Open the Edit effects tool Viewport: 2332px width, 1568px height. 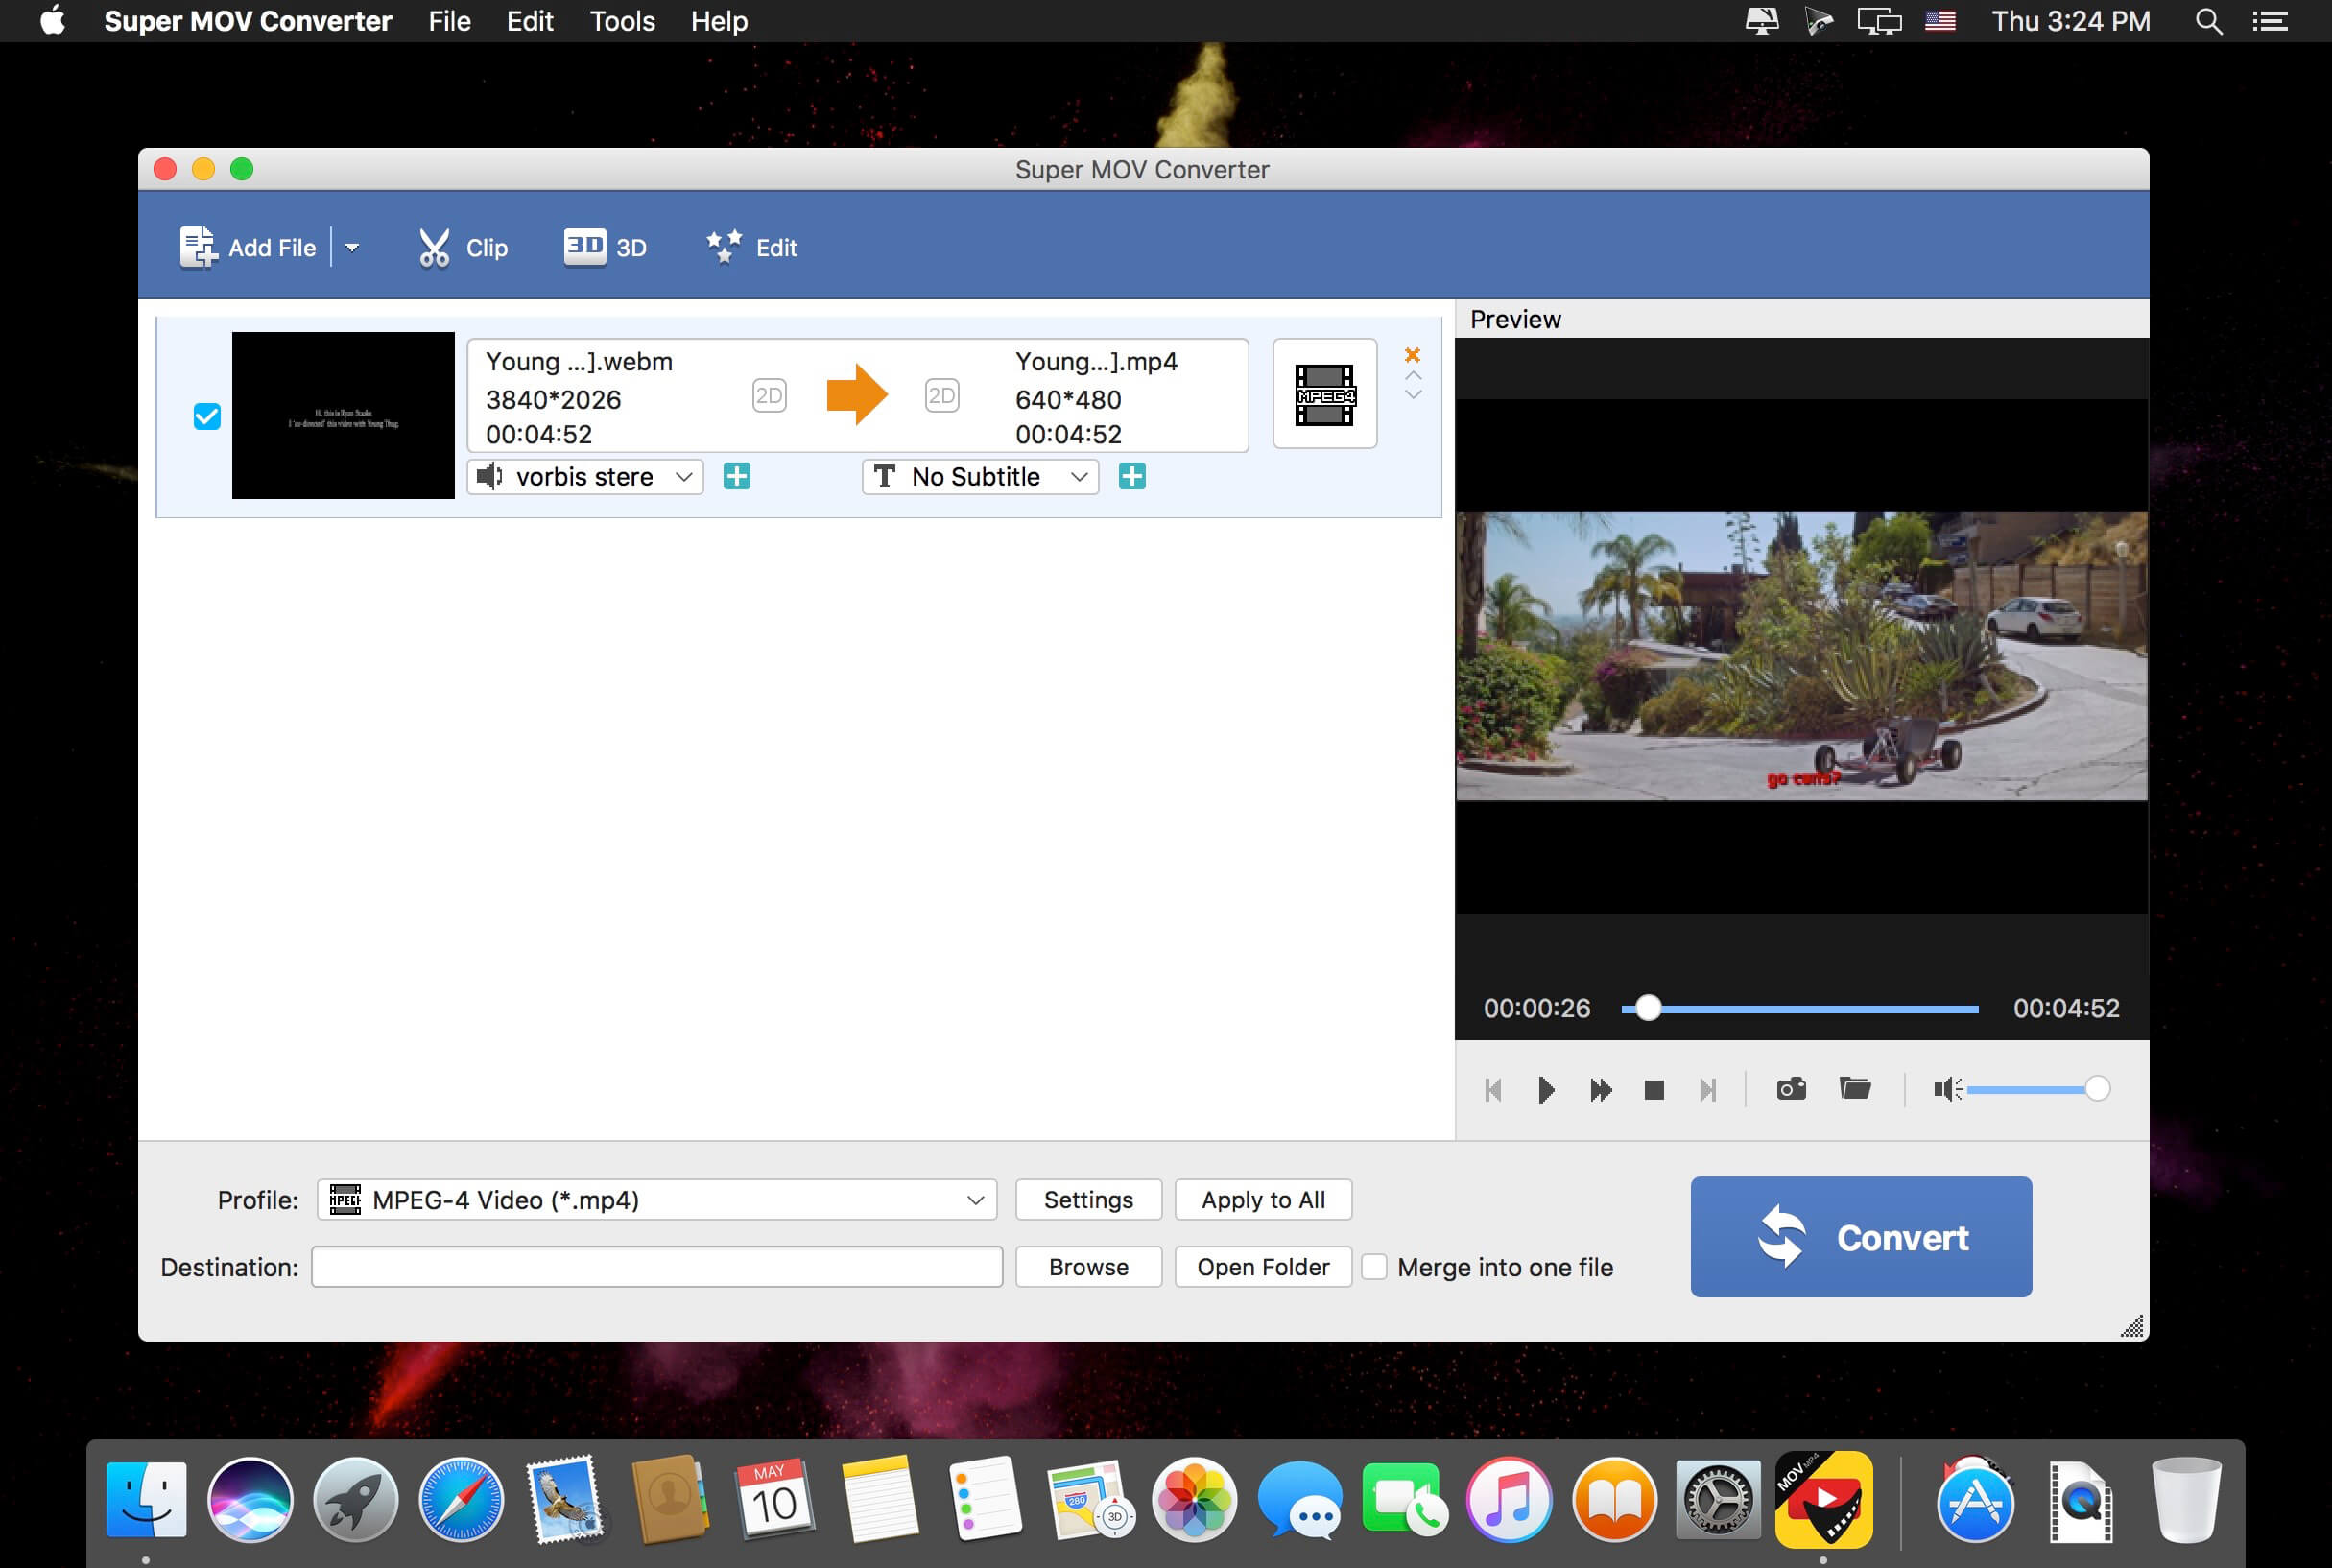[x=751, y=247]
